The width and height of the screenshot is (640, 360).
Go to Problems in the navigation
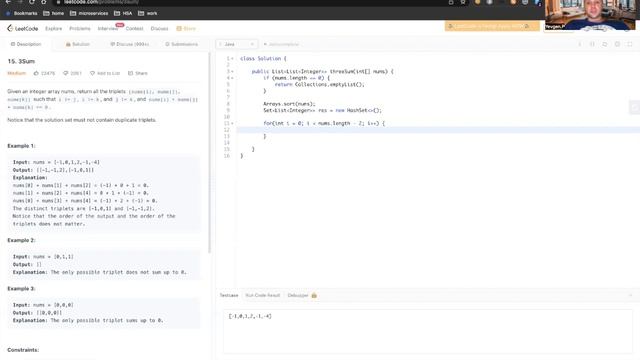(x=80, y=29)
